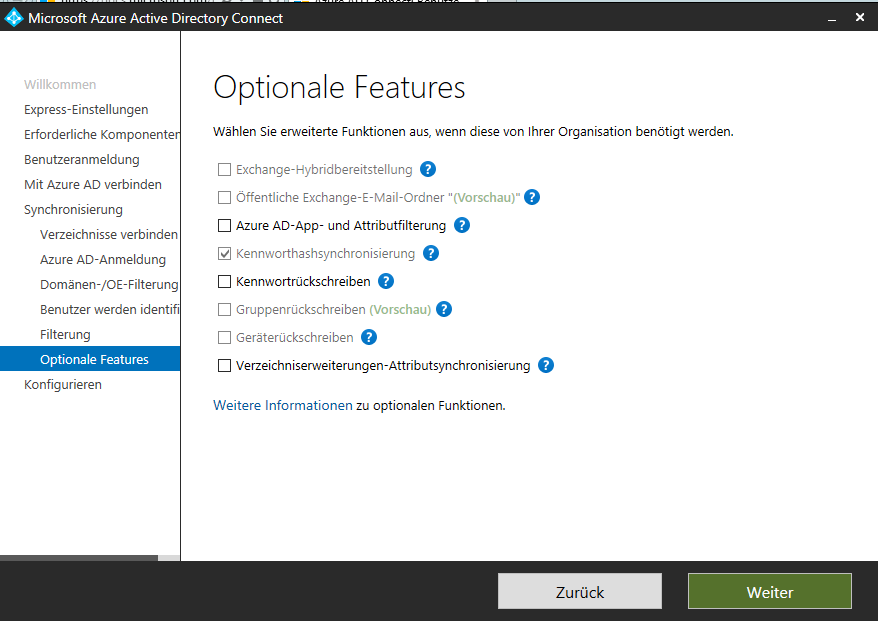The height and width of the screenshot is (621, 878).
Task: Open help for Öffentliche Exchange-E-Mail-Ordner
Action: click(x=532, y=197)
